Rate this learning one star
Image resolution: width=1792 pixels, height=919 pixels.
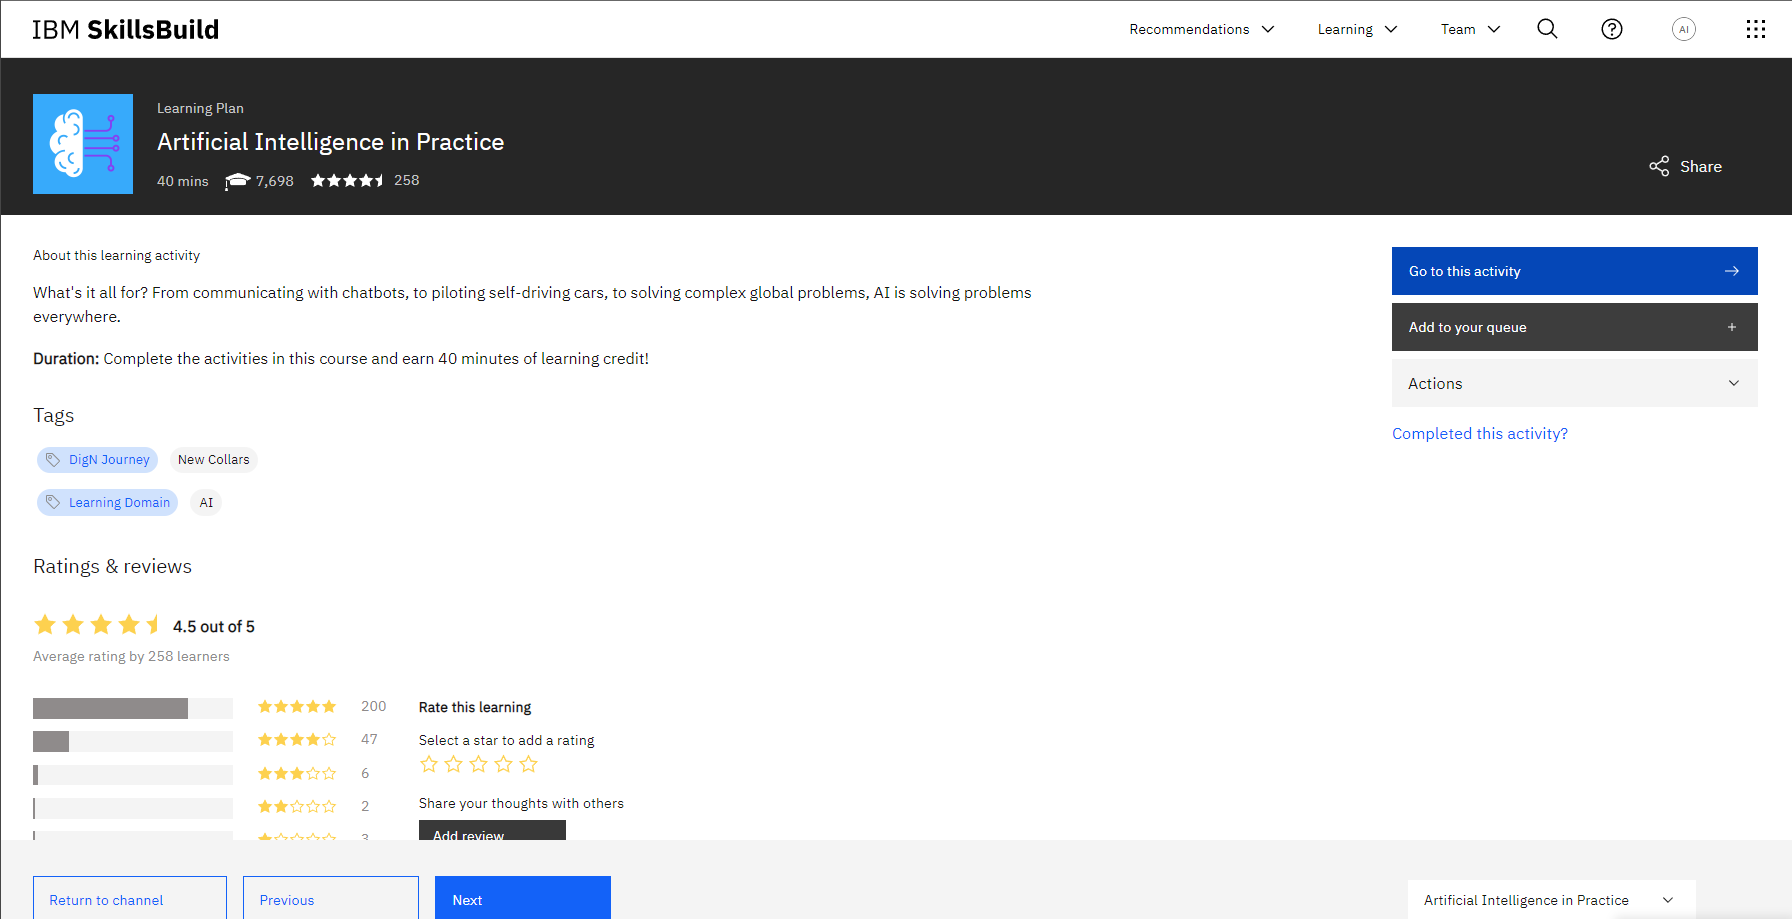click(x=429, y=764)
